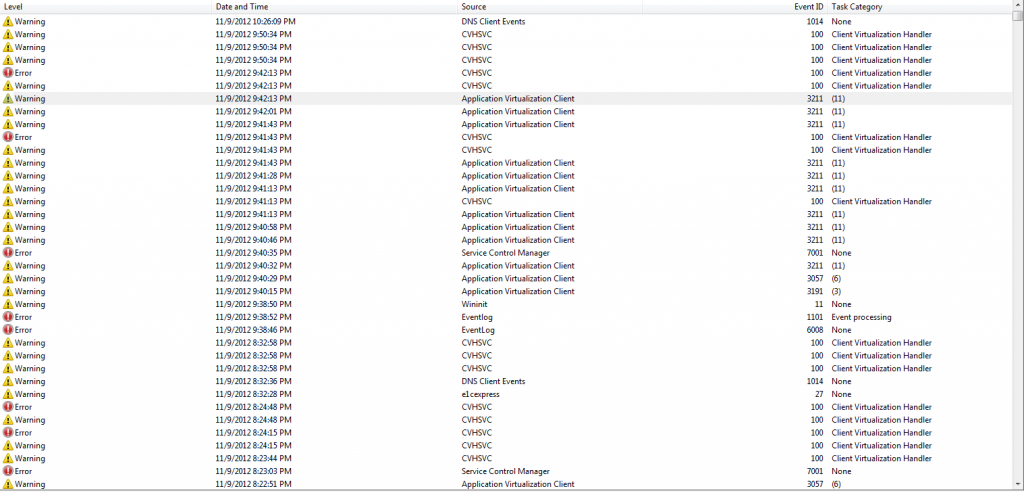Click event ID 11 in the Wininit row
This screenshot has height=492, width=1024.
[819, 304]
